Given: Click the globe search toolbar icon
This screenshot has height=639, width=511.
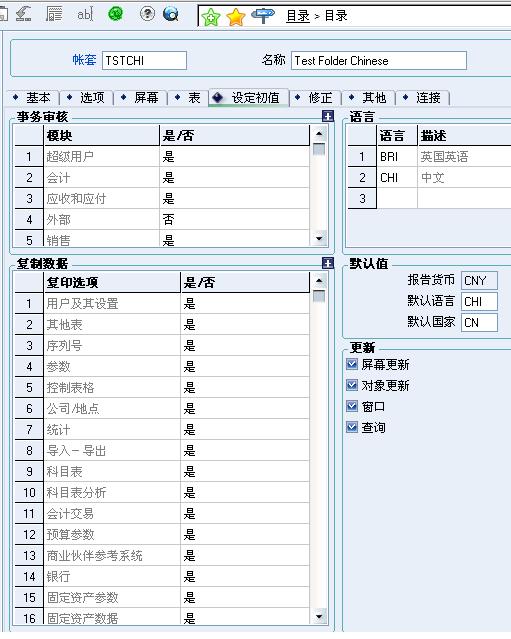Looking at the screenshot, I should point(171,14).
